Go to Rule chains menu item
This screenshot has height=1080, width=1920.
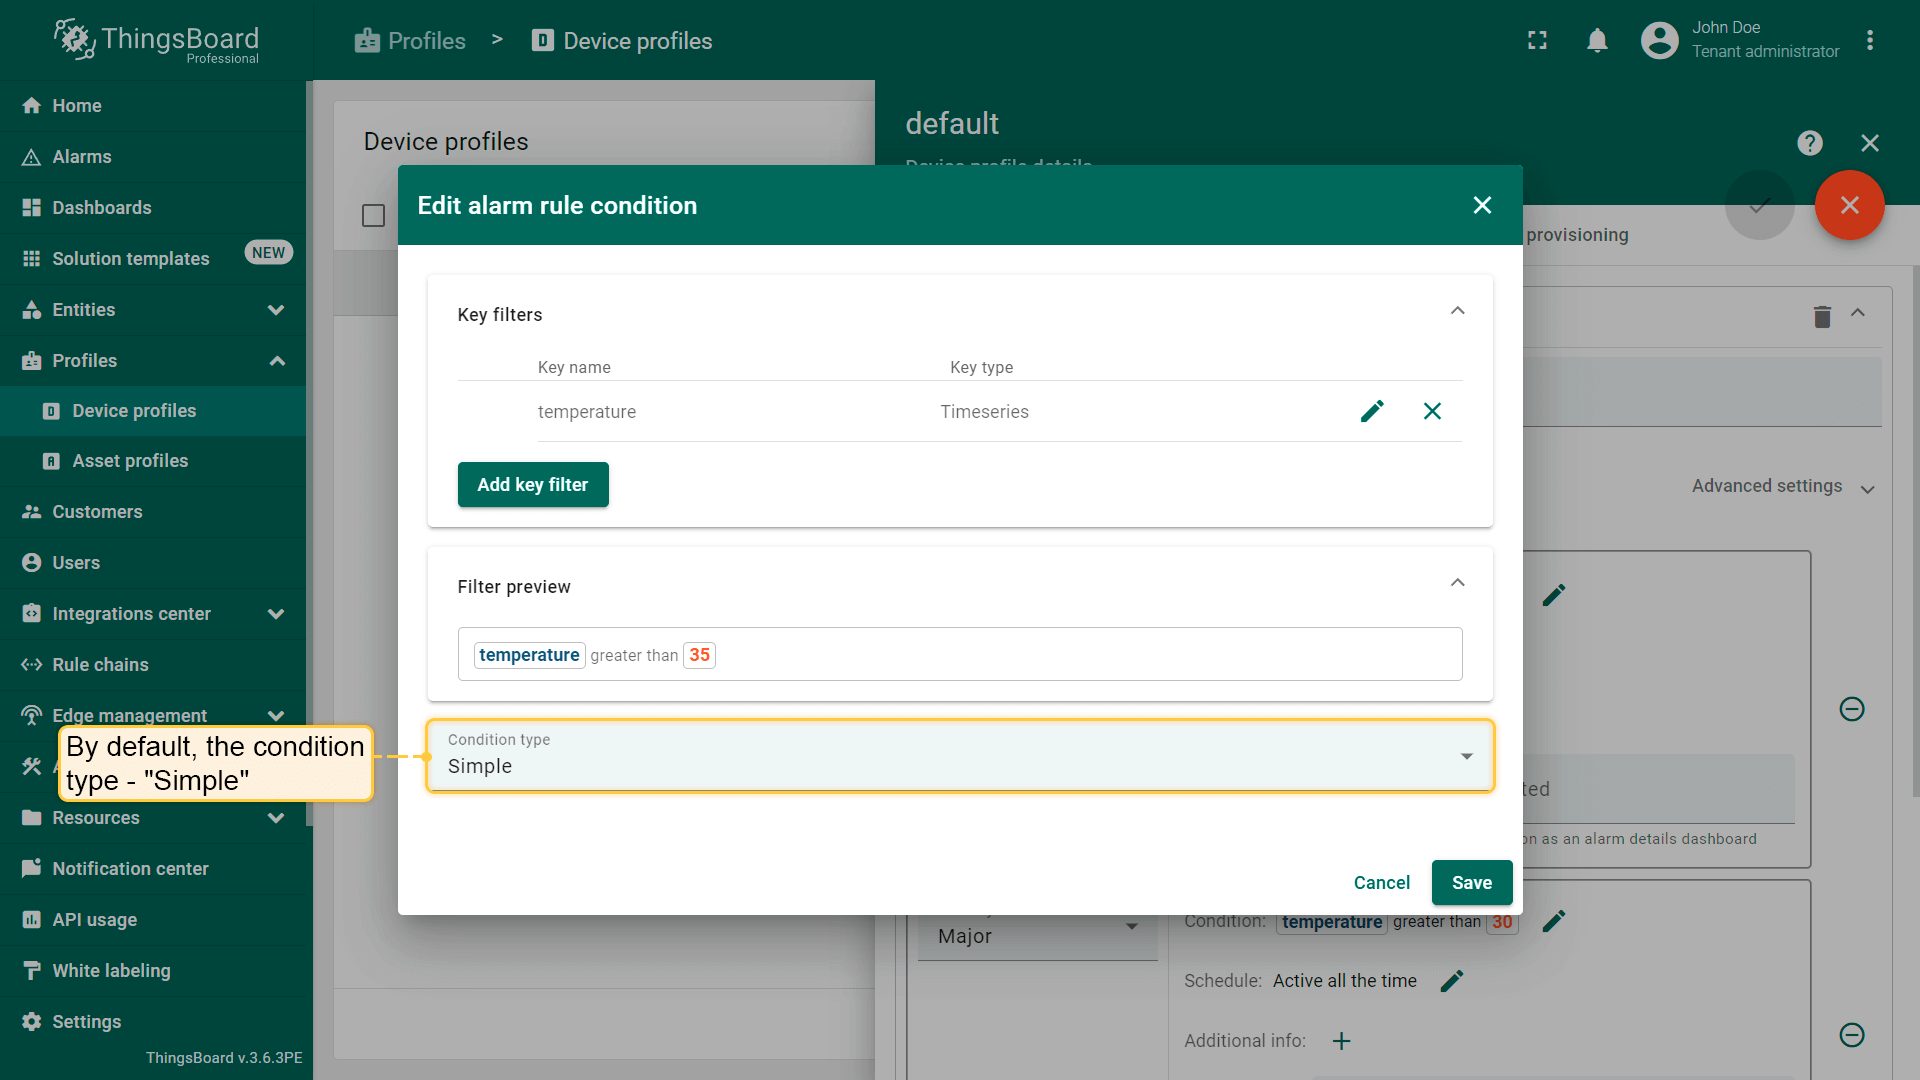click(x=100, y=665)
